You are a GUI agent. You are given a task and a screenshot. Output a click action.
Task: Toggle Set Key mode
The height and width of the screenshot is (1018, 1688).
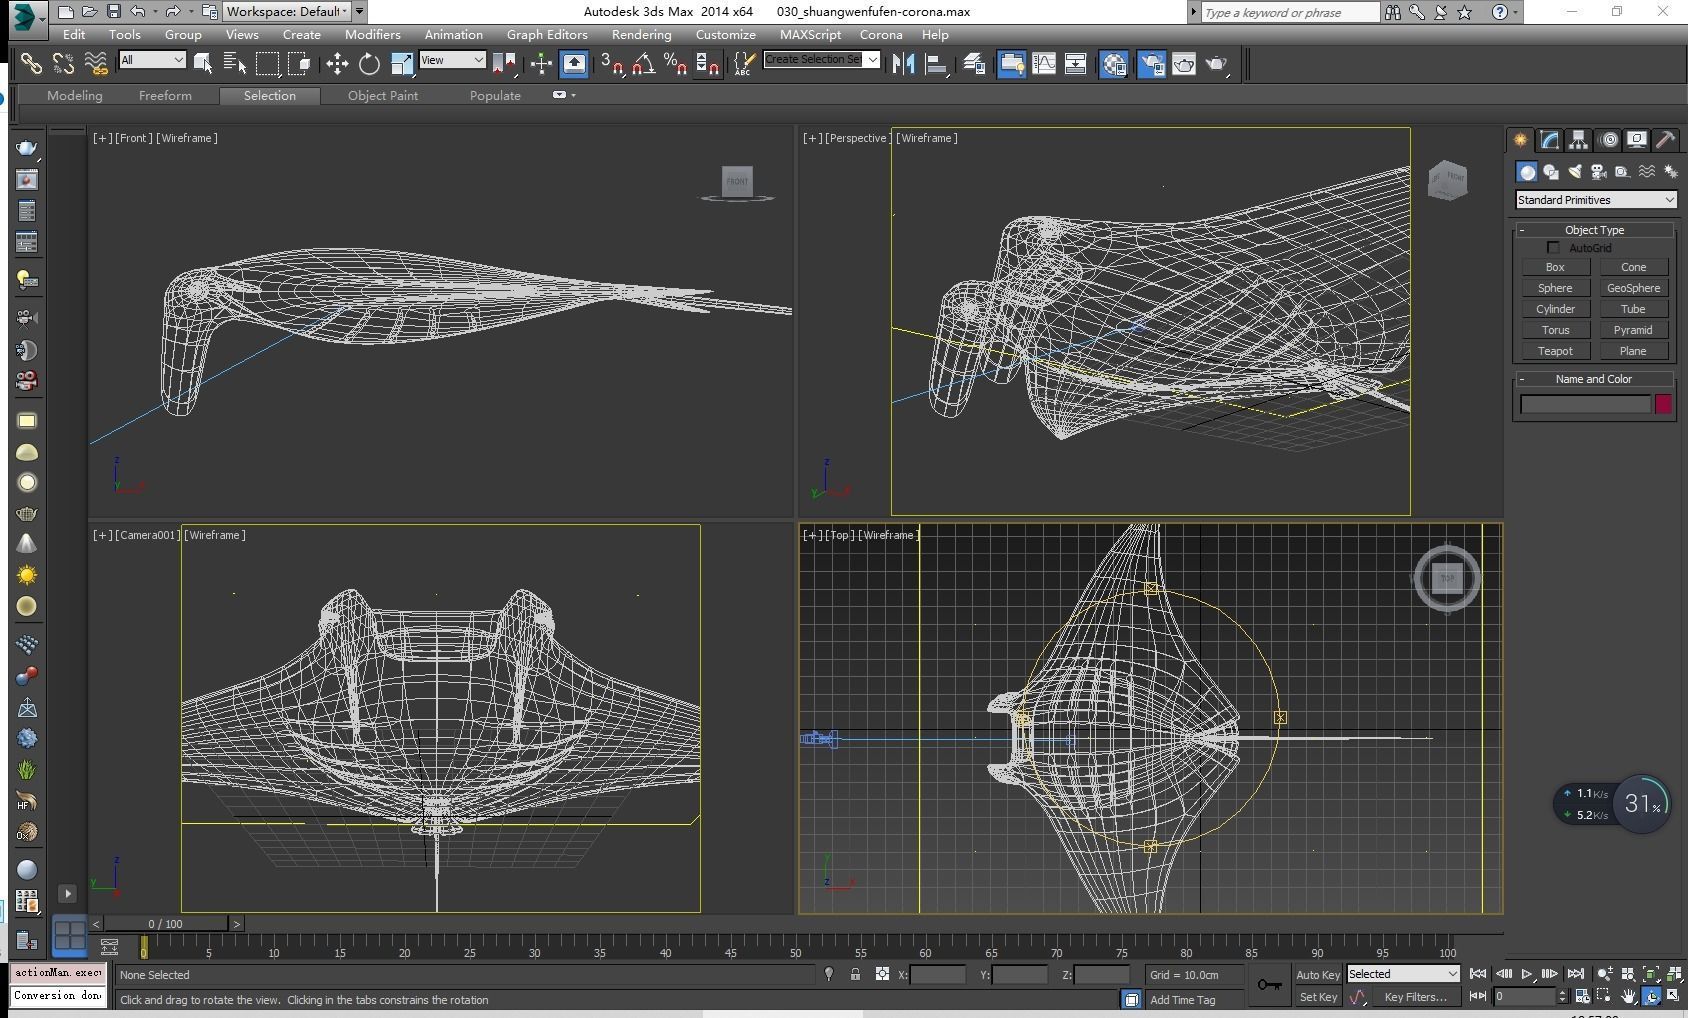click(1317, 997)
